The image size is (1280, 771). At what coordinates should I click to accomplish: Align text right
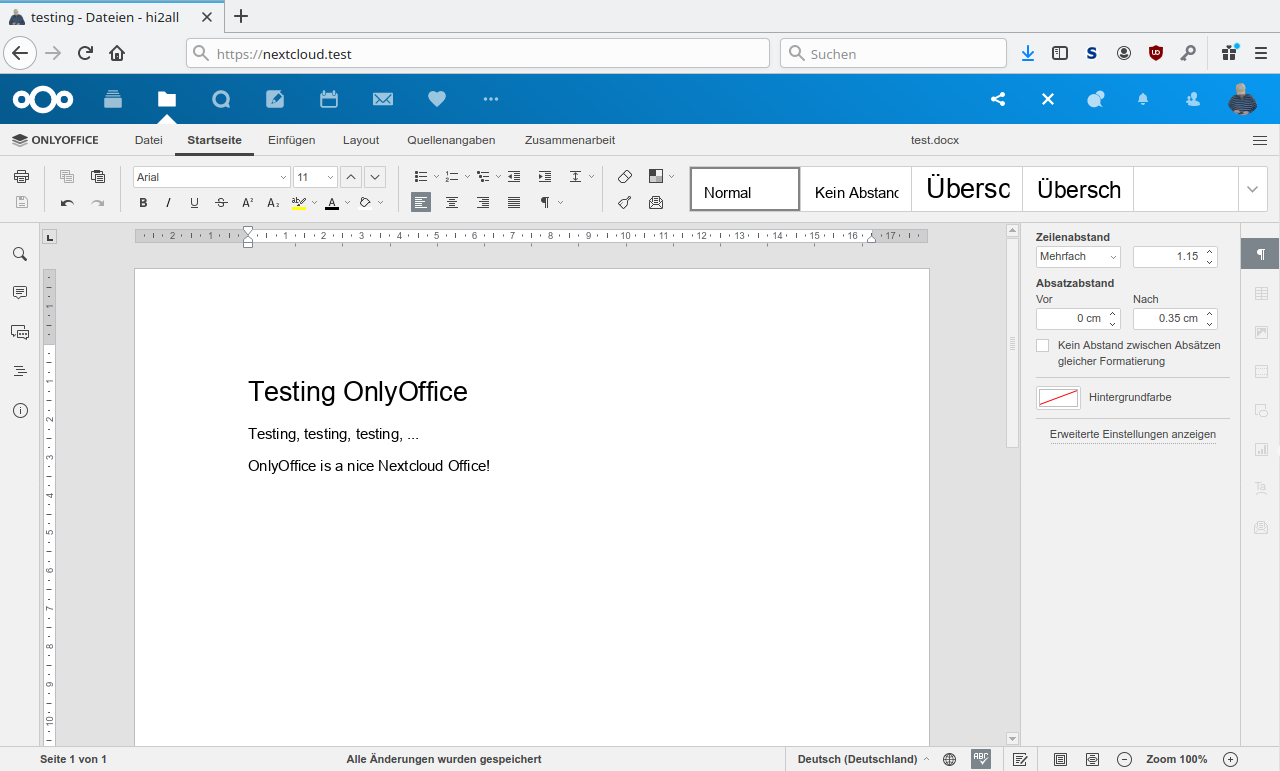(x=483, y=203)
